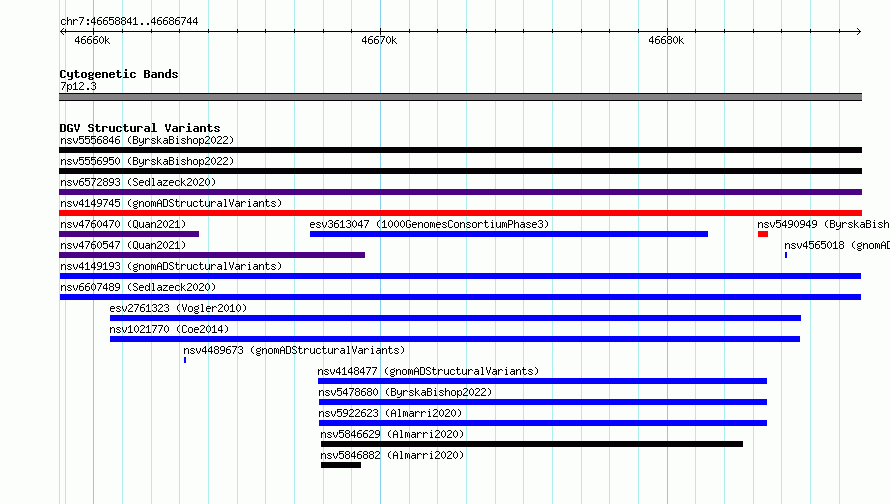Select the small red bar under nsv5490949
The width and height of the screenshot is (890, 504).
763,234
